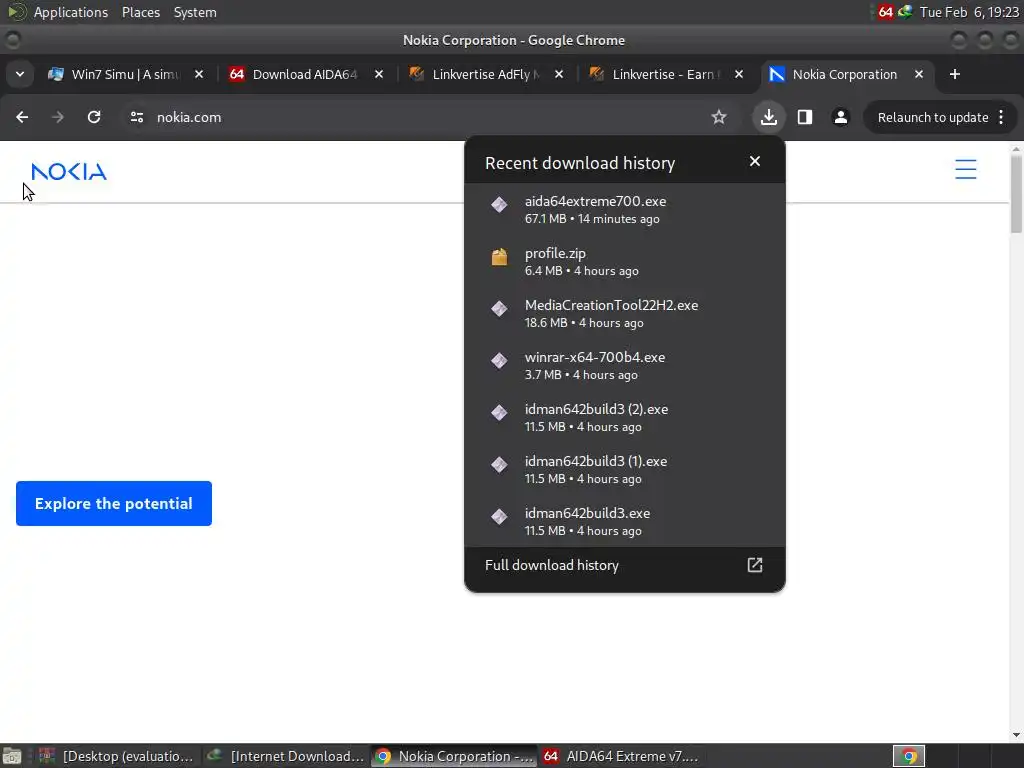Click Explore the potential button
The height and width of the screenshot is (768, 1024).
click(114, 503)
